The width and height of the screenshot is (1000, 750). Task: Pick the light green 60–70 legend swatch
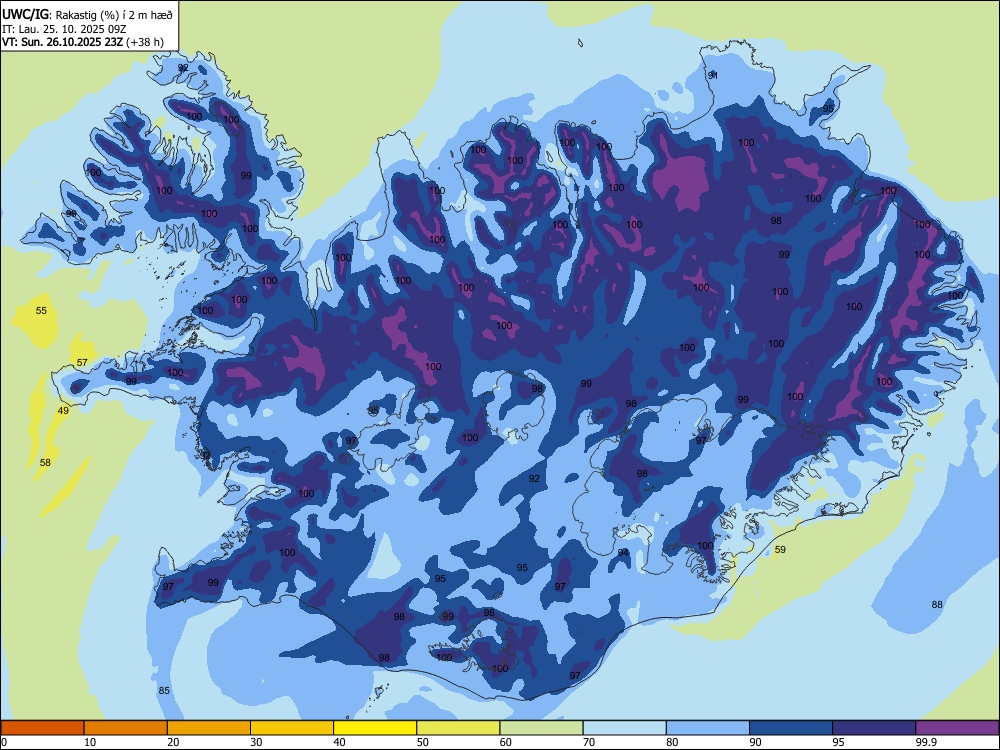click(541, 728)
